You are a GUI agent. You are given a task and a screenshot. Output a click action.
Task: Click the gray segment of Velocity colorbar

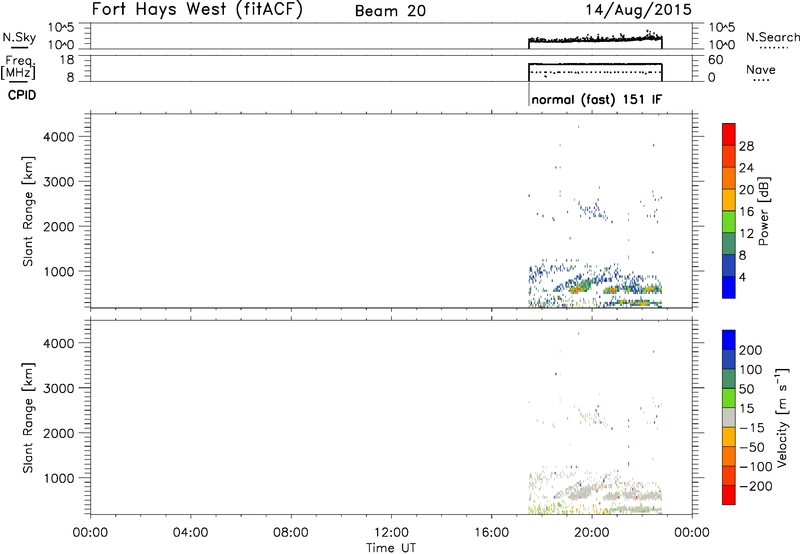[729, 417]
